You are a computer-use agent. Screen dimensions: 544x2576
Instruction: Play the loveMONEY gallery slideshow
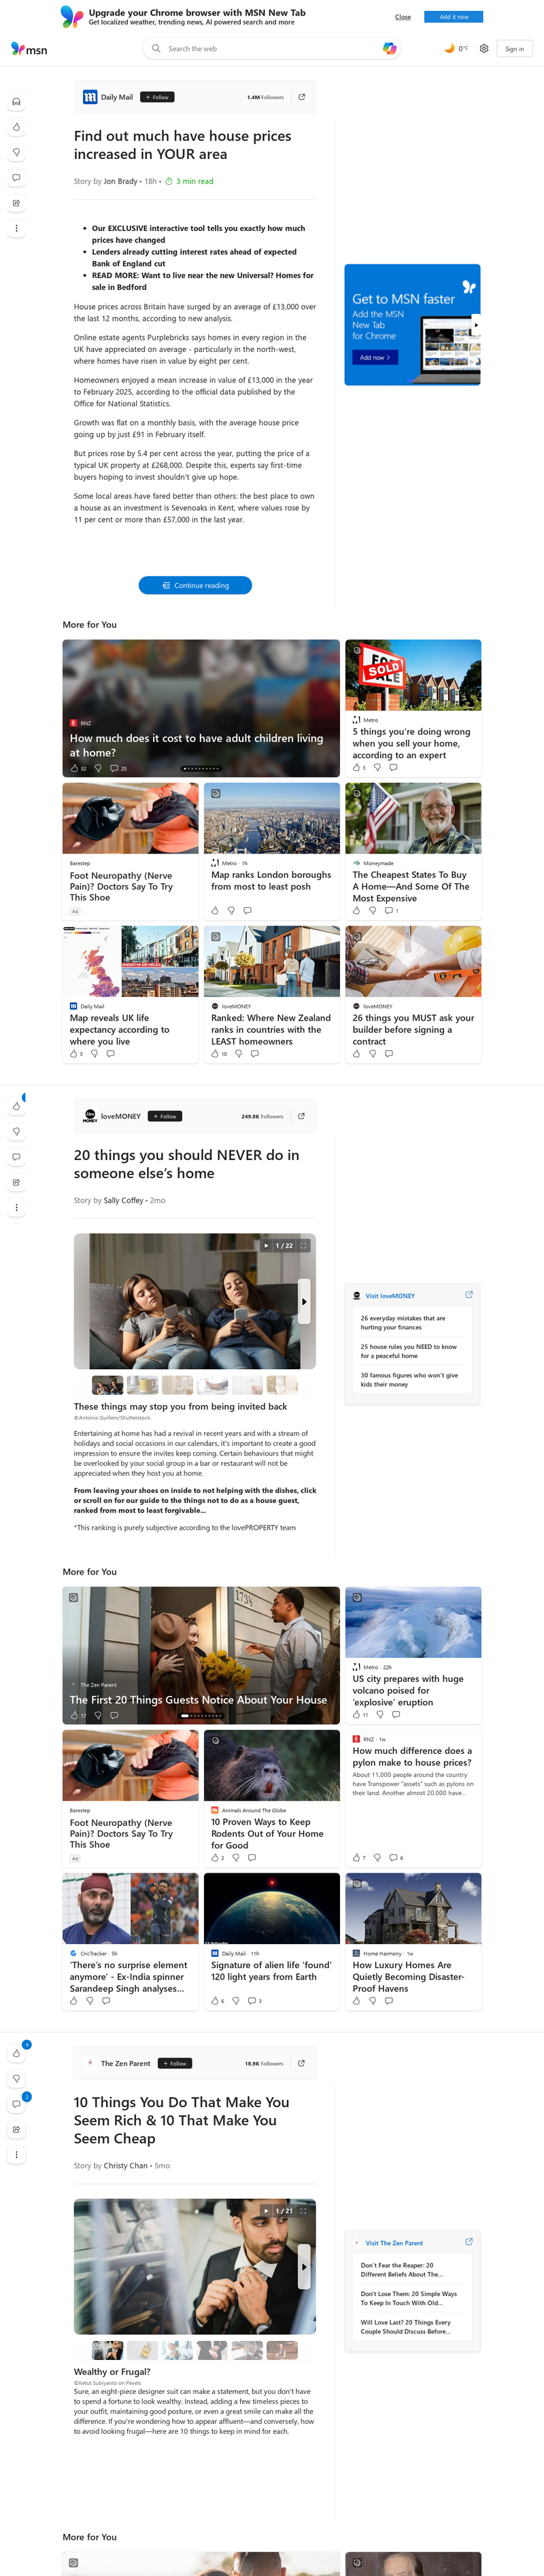266,1245
